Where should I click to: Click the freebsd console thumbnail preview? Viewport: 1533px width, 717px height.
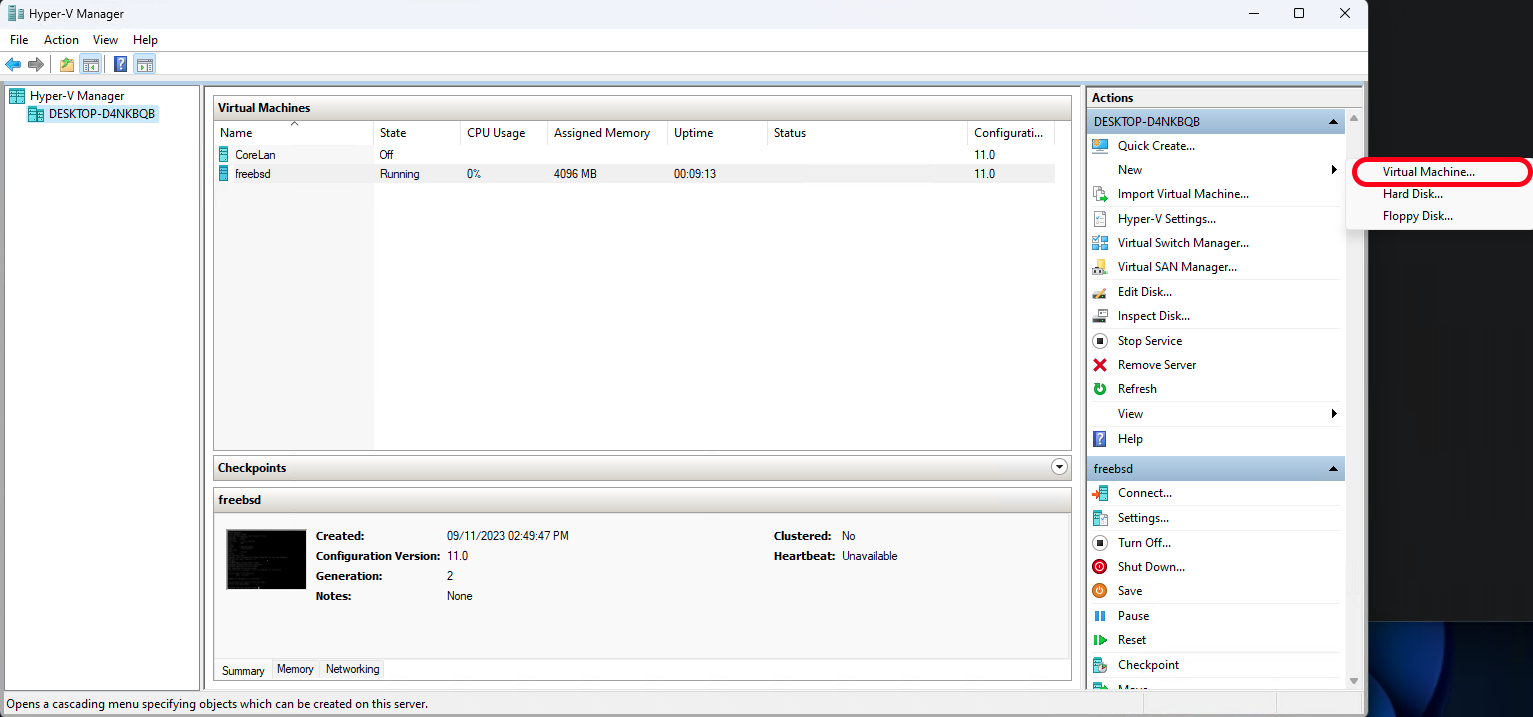(x=266, y=559)
